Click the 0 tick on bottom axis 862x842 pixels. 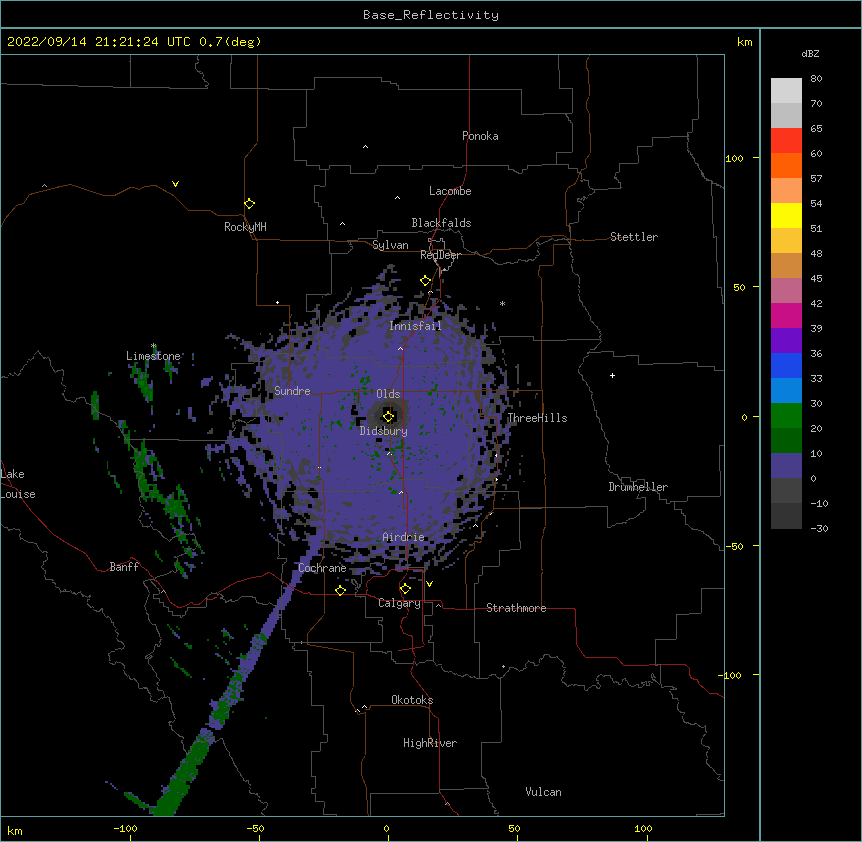(x=386, y=828)
